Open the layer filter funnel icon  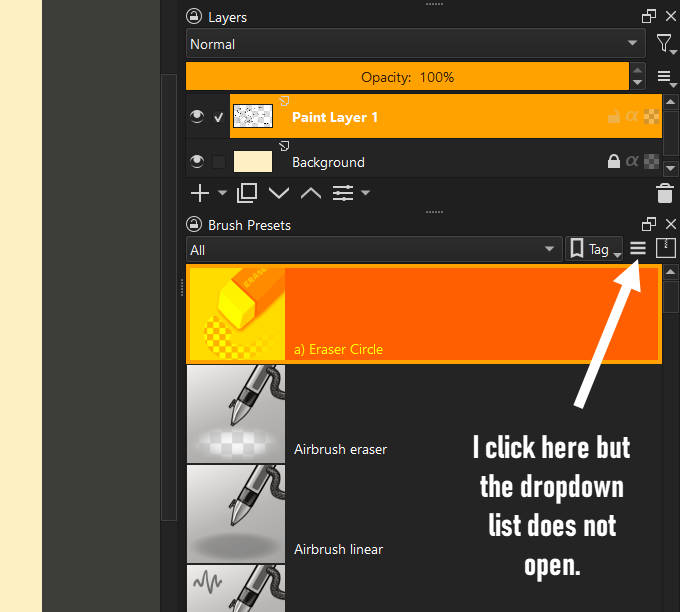tap(664, 43)
